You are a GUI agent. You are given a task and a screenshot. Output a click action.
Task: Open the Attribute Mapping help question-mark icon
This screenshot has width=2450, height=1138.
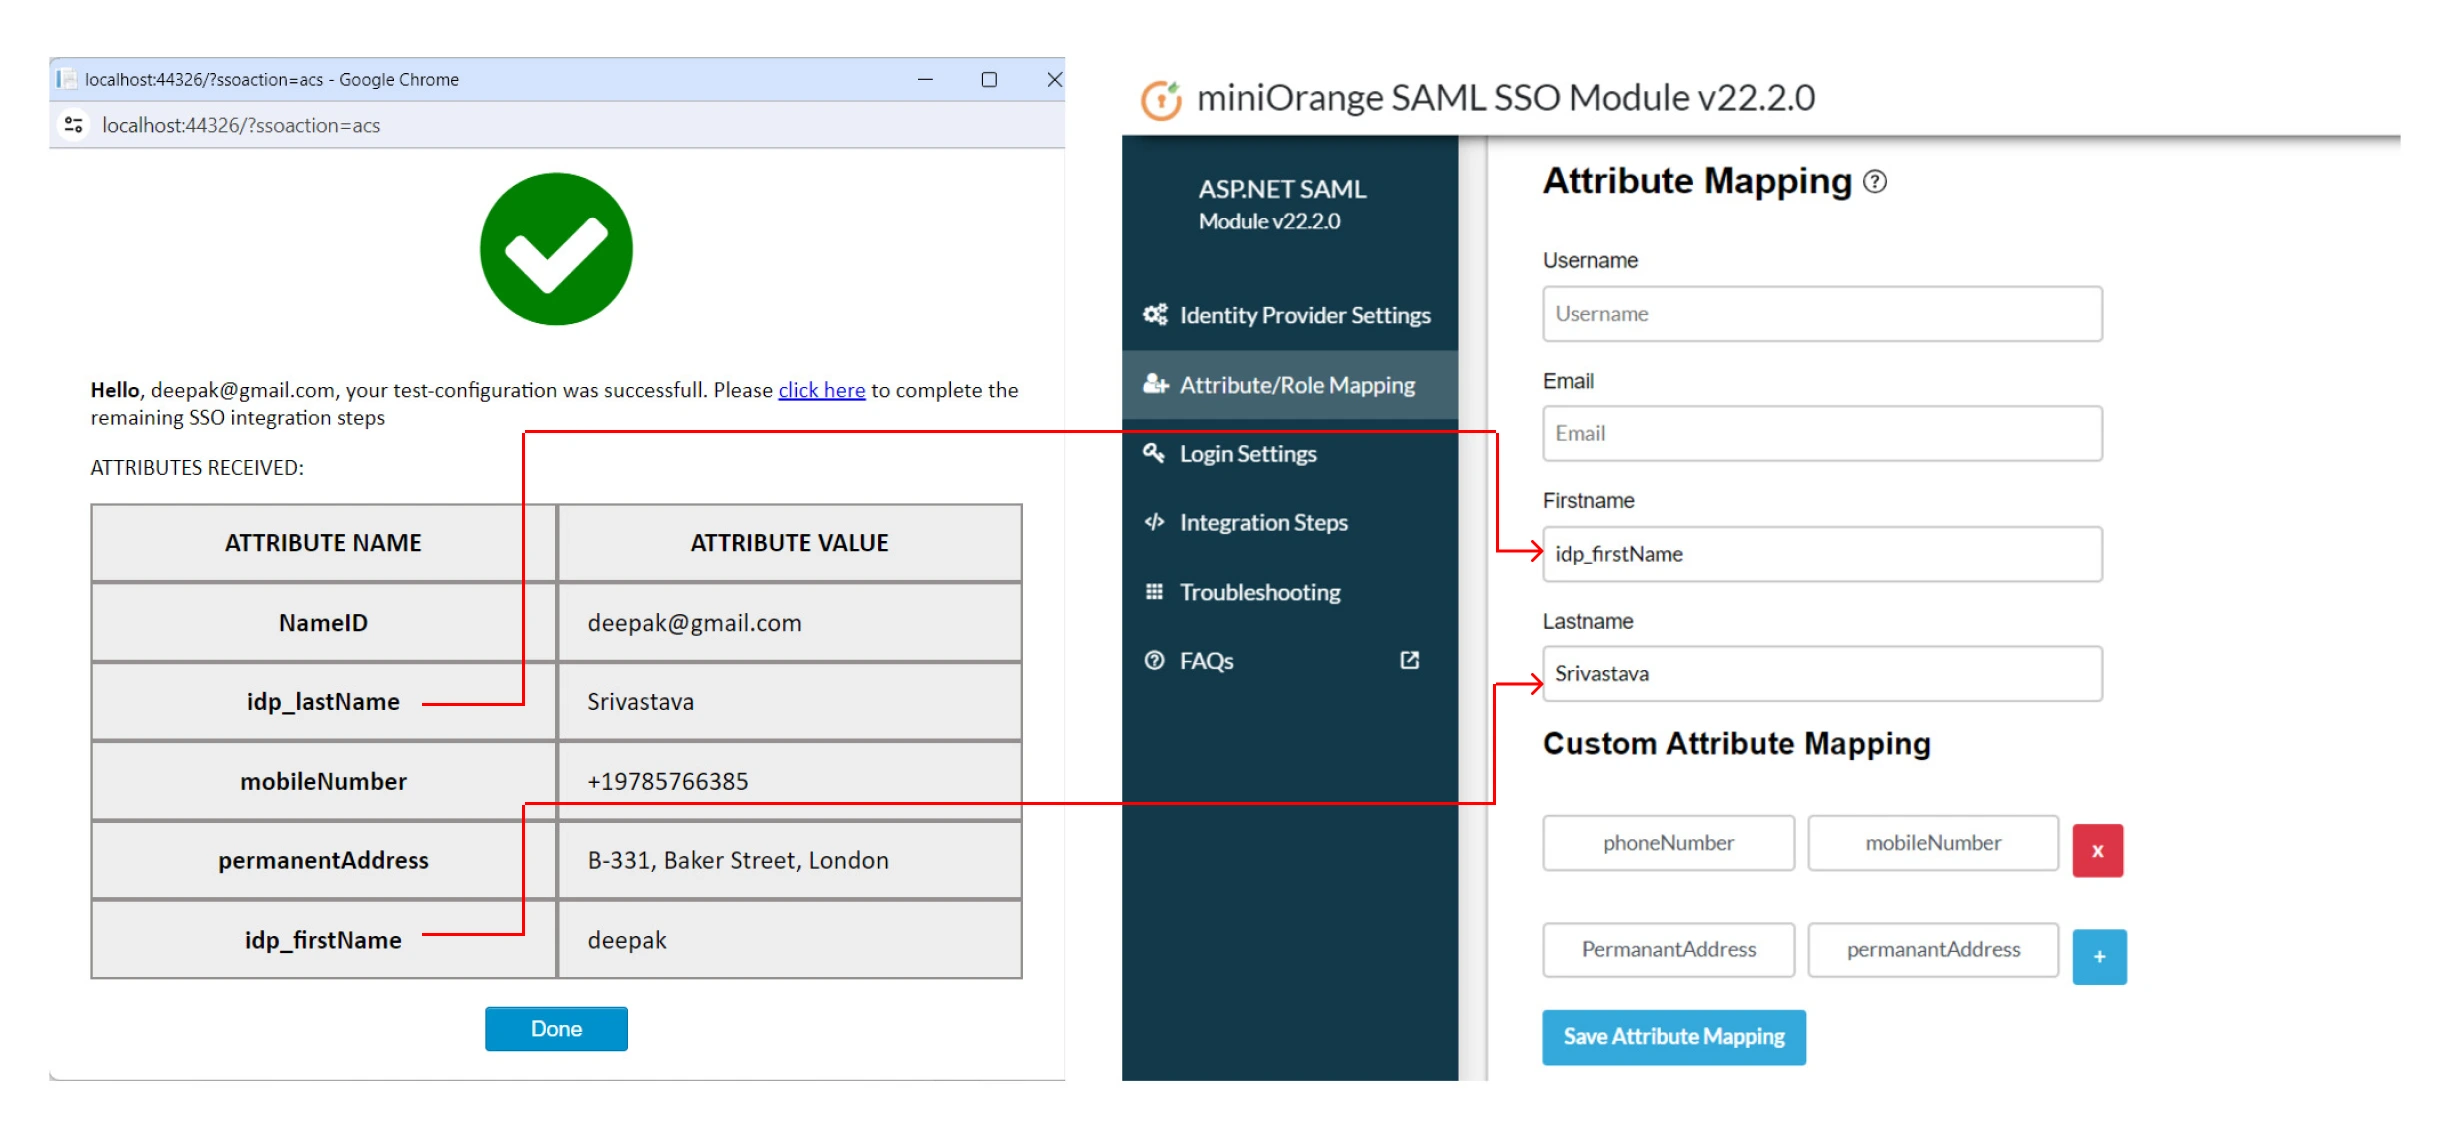(x=1875, y=182)
